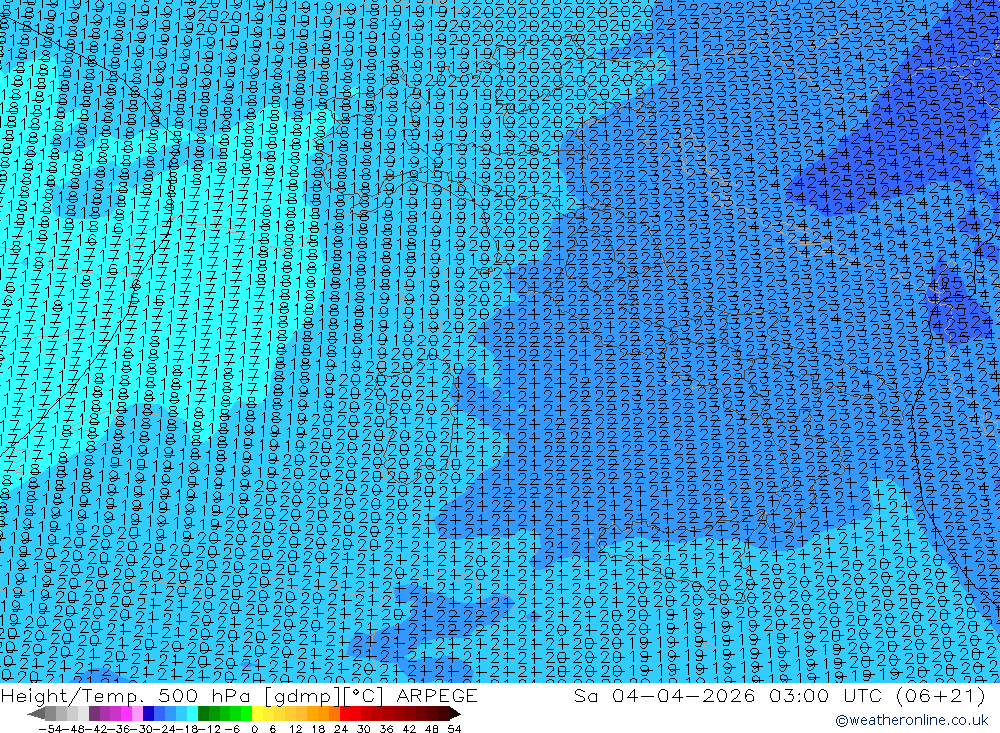Pick the dark purple swatch above -42
This screenshot has height=733, width=1000.
coord(94,714)
